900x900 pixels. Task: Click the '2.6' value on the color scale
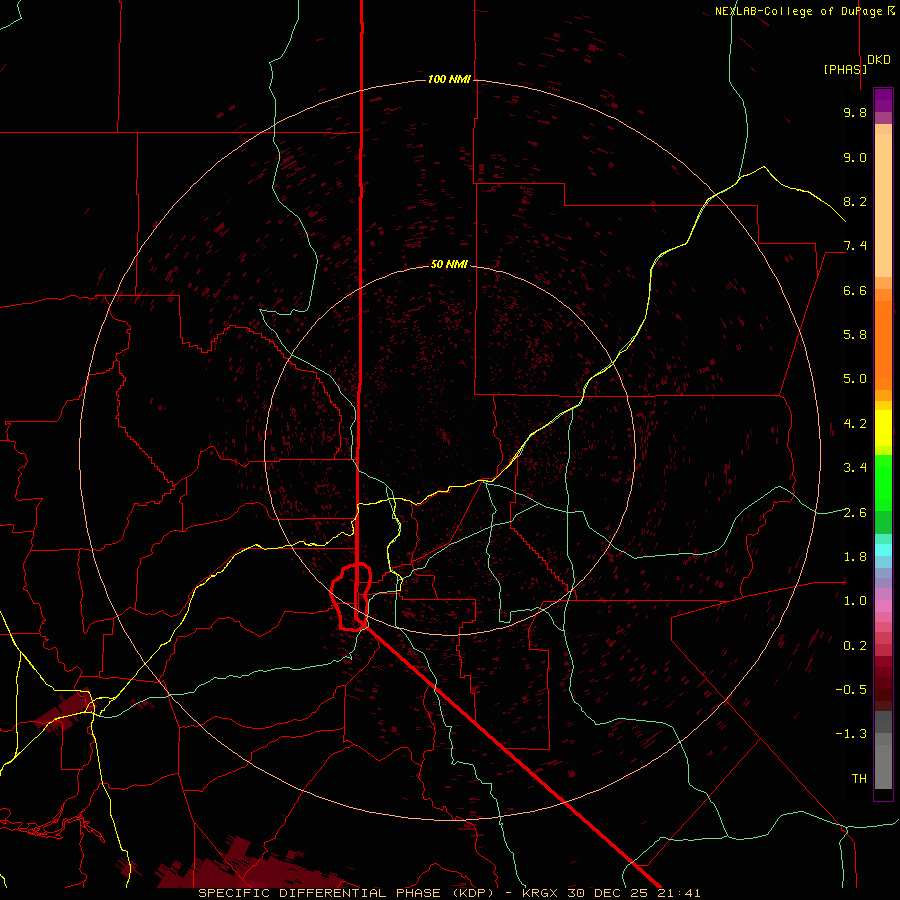coord(855,513)
